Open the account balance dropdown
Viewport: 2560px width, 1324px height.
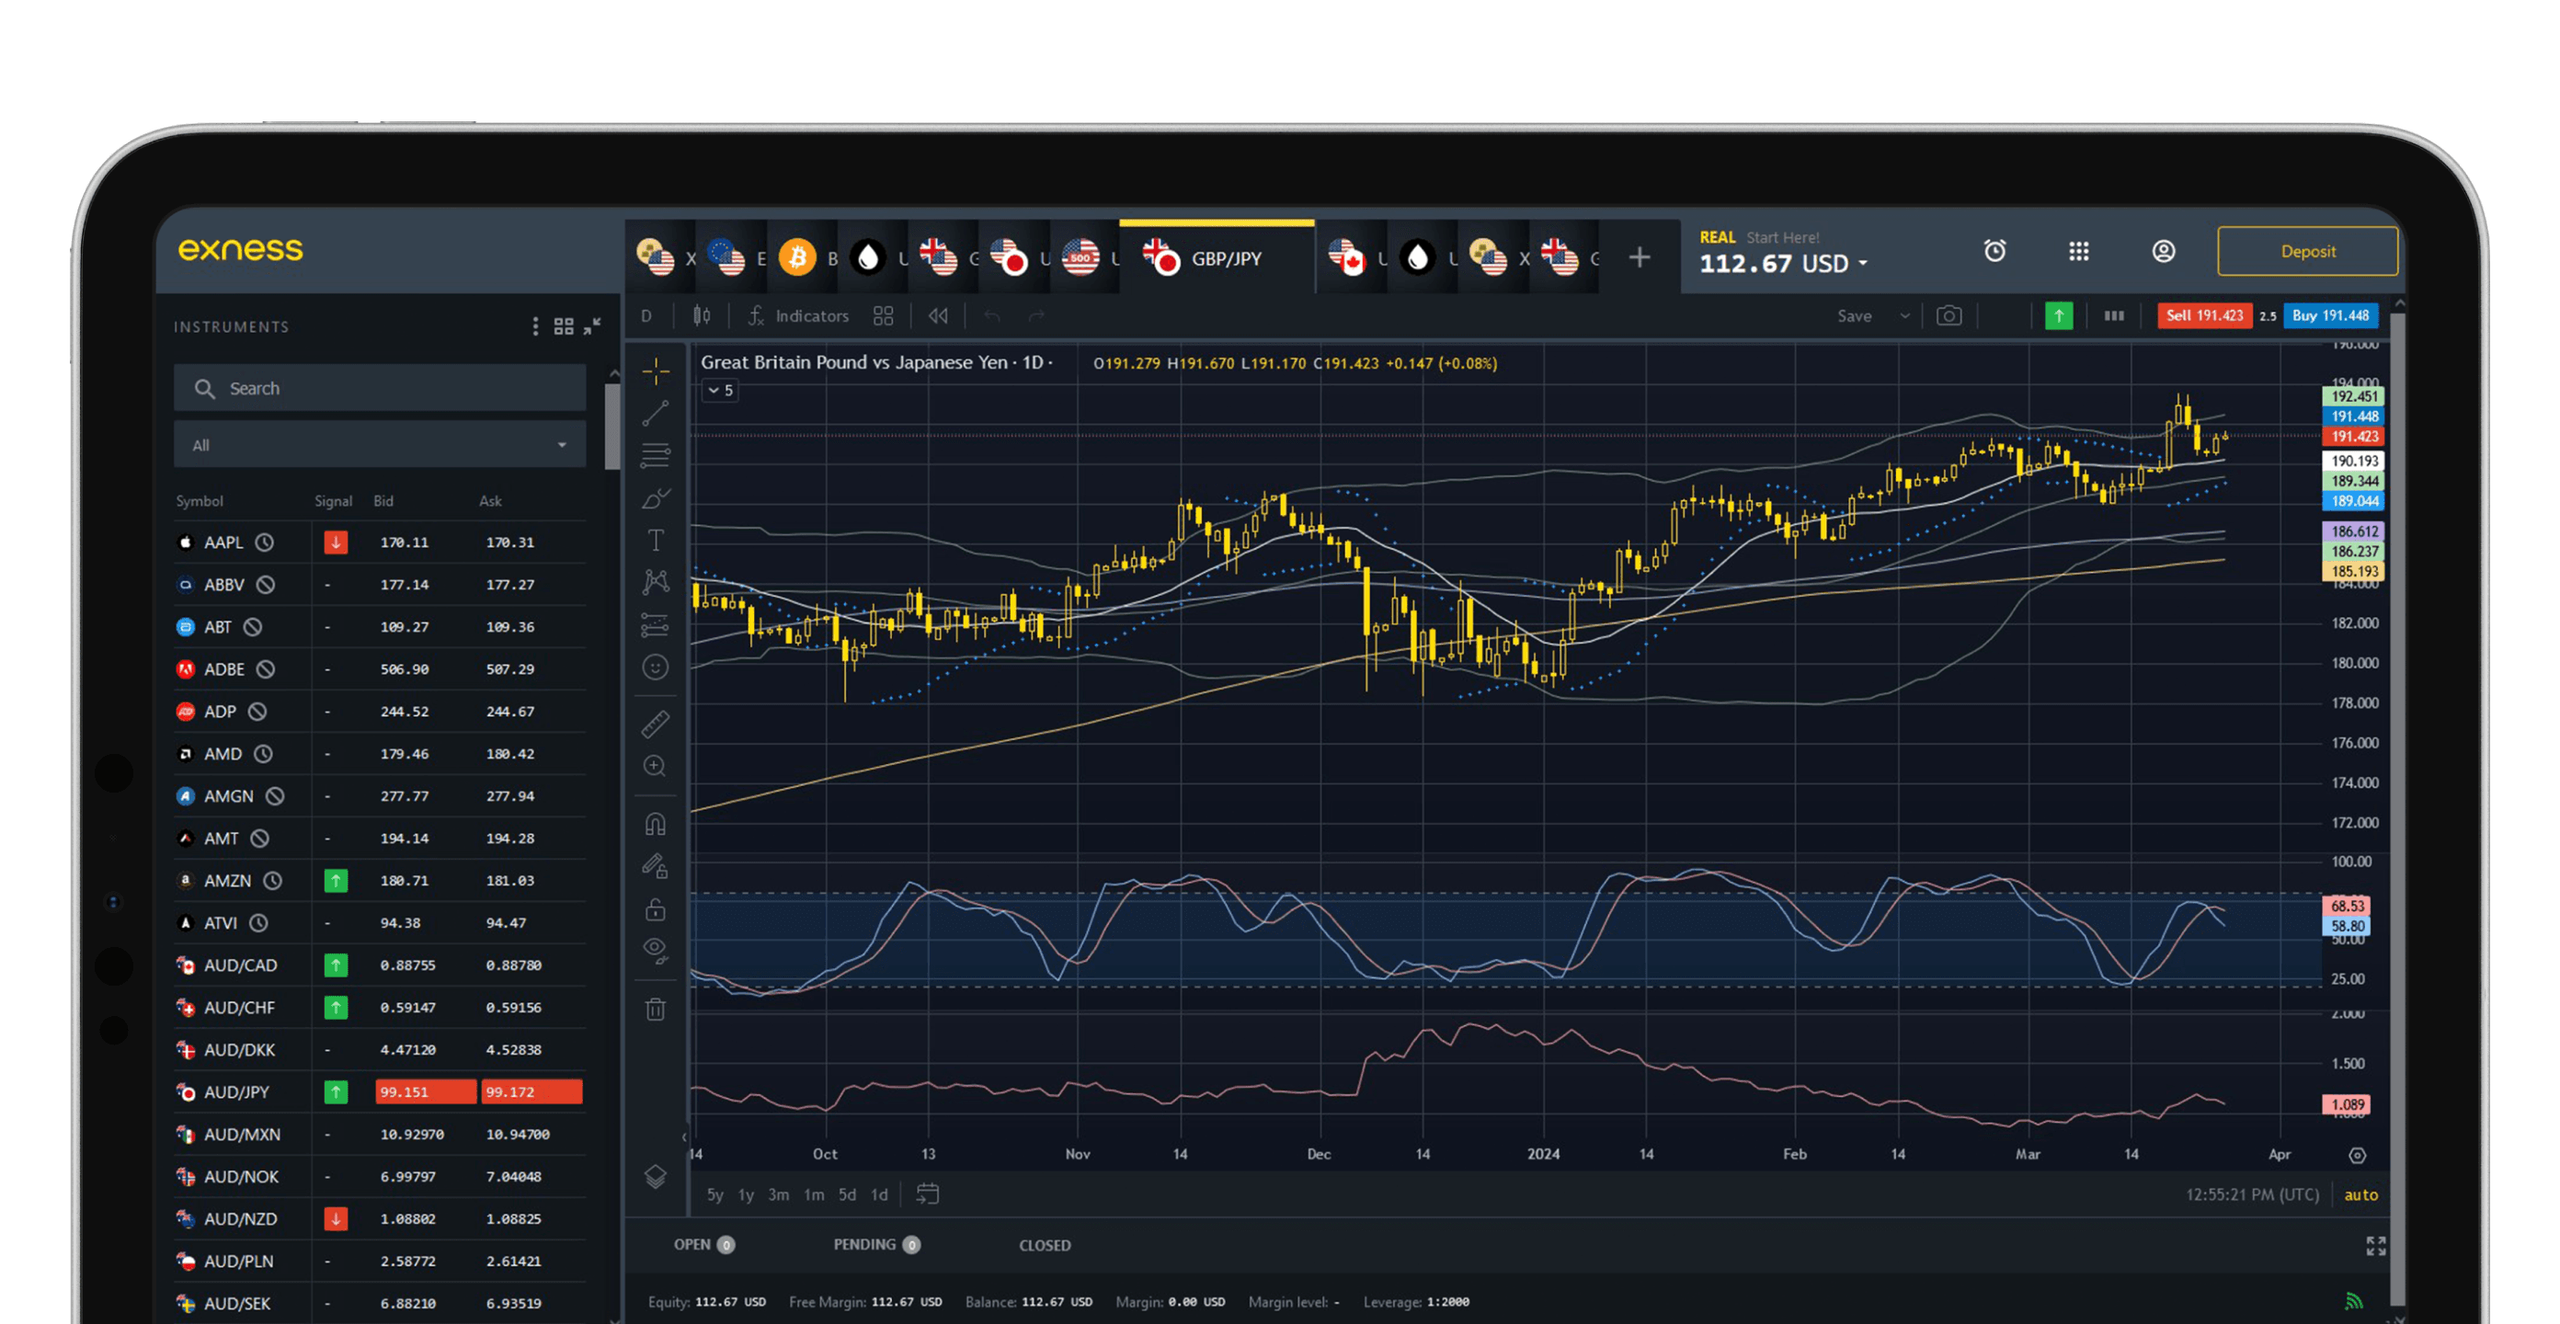[1782, 264]
